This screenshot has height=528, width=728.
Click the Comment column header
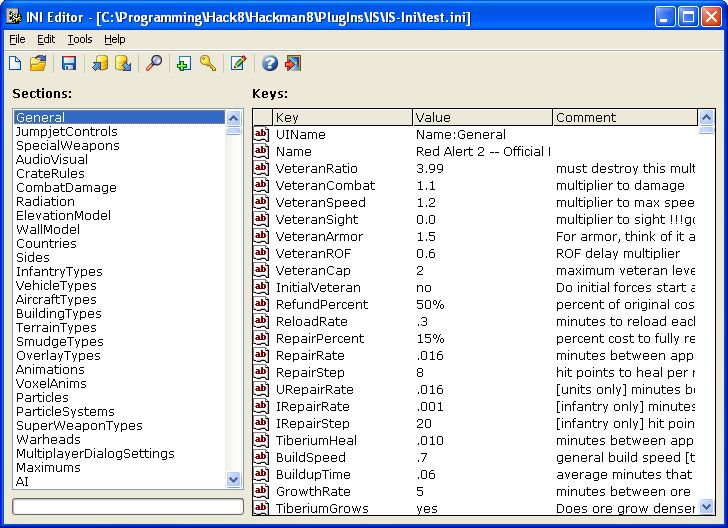coord(624,118)
